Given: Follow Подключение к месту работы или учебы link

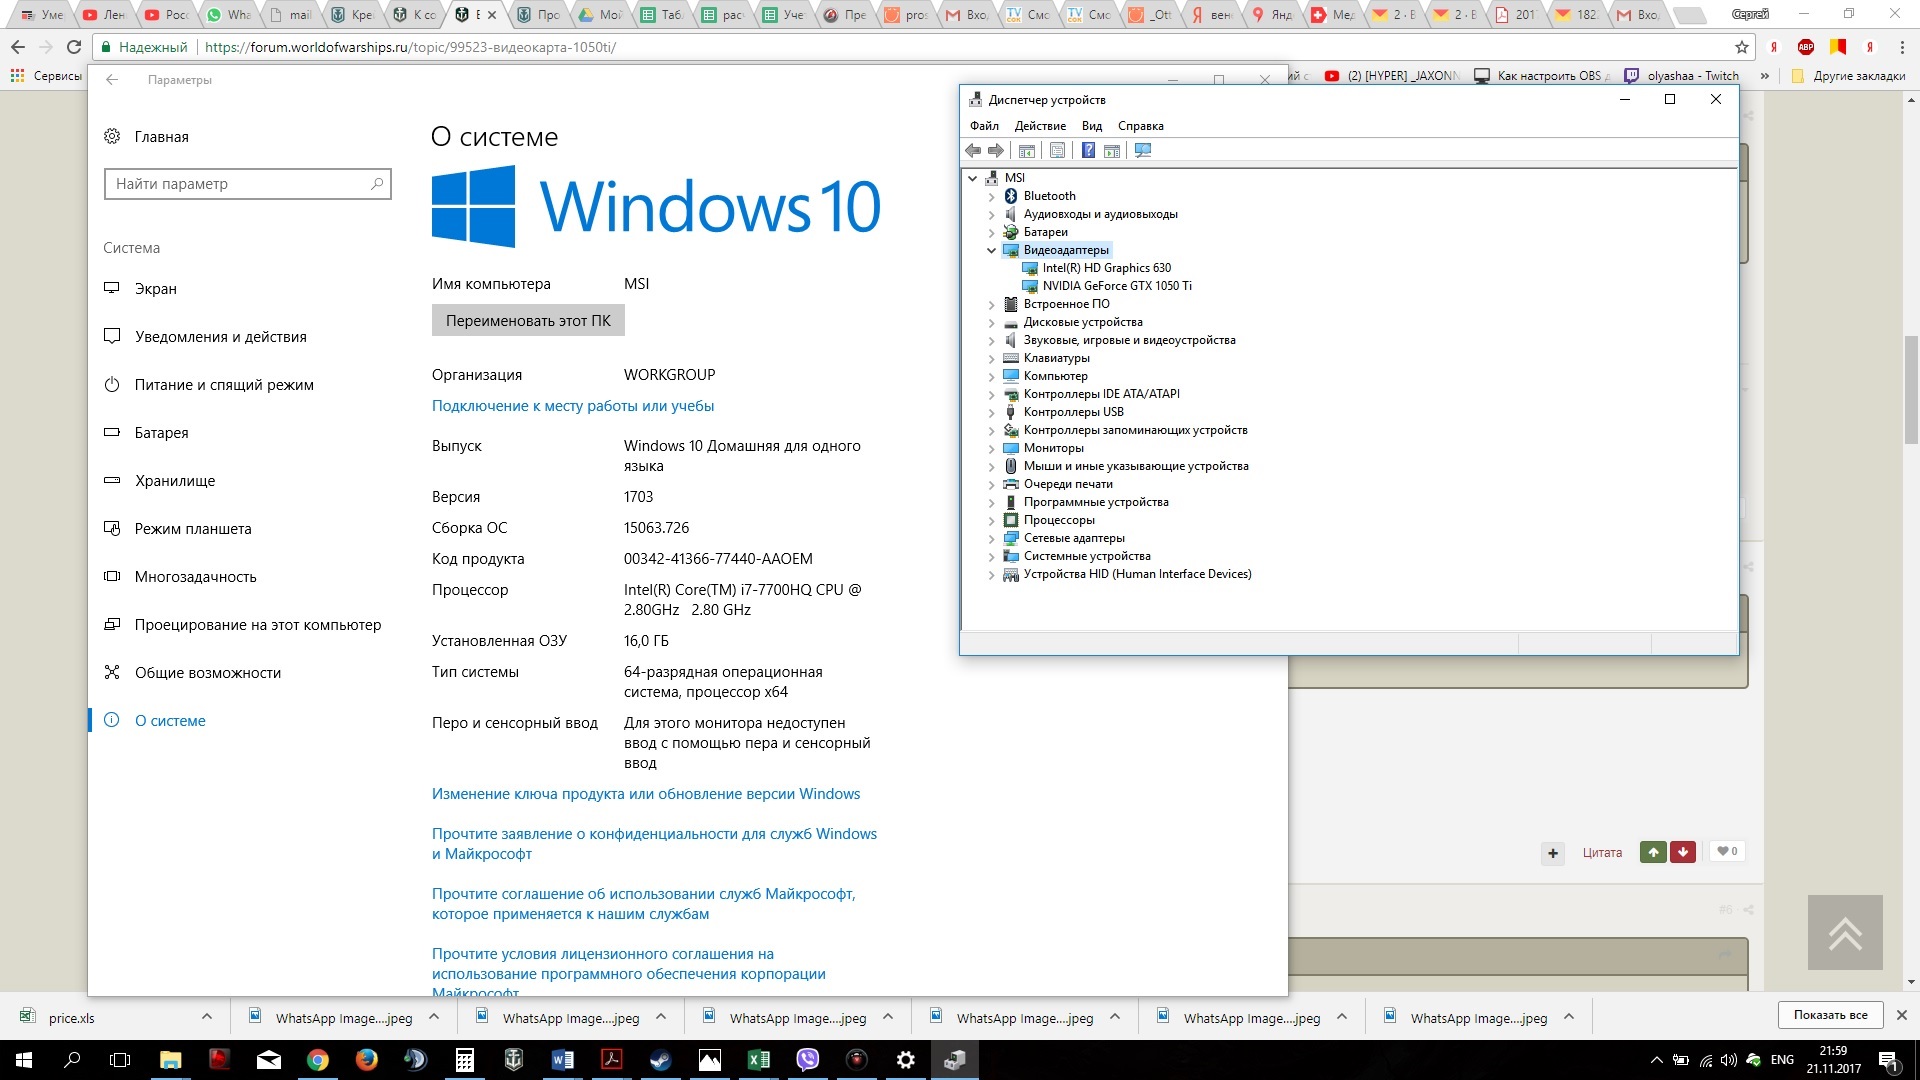Looking at the screenshot, I should point(573,406).
